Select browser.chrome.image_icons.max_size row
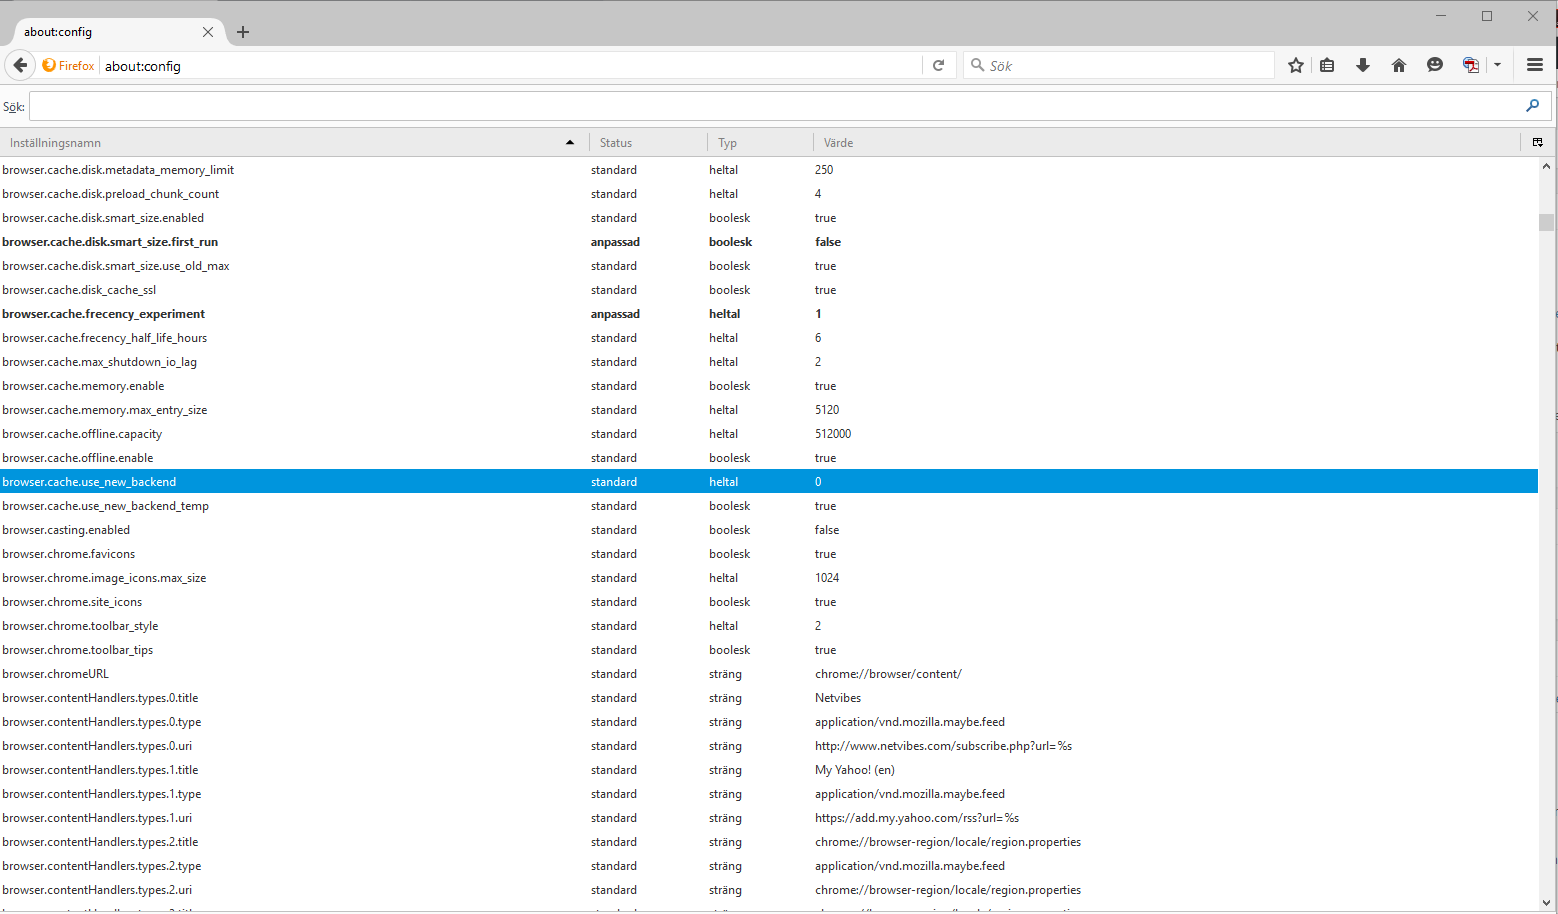1558x914 pixels. tap(769, 578)
